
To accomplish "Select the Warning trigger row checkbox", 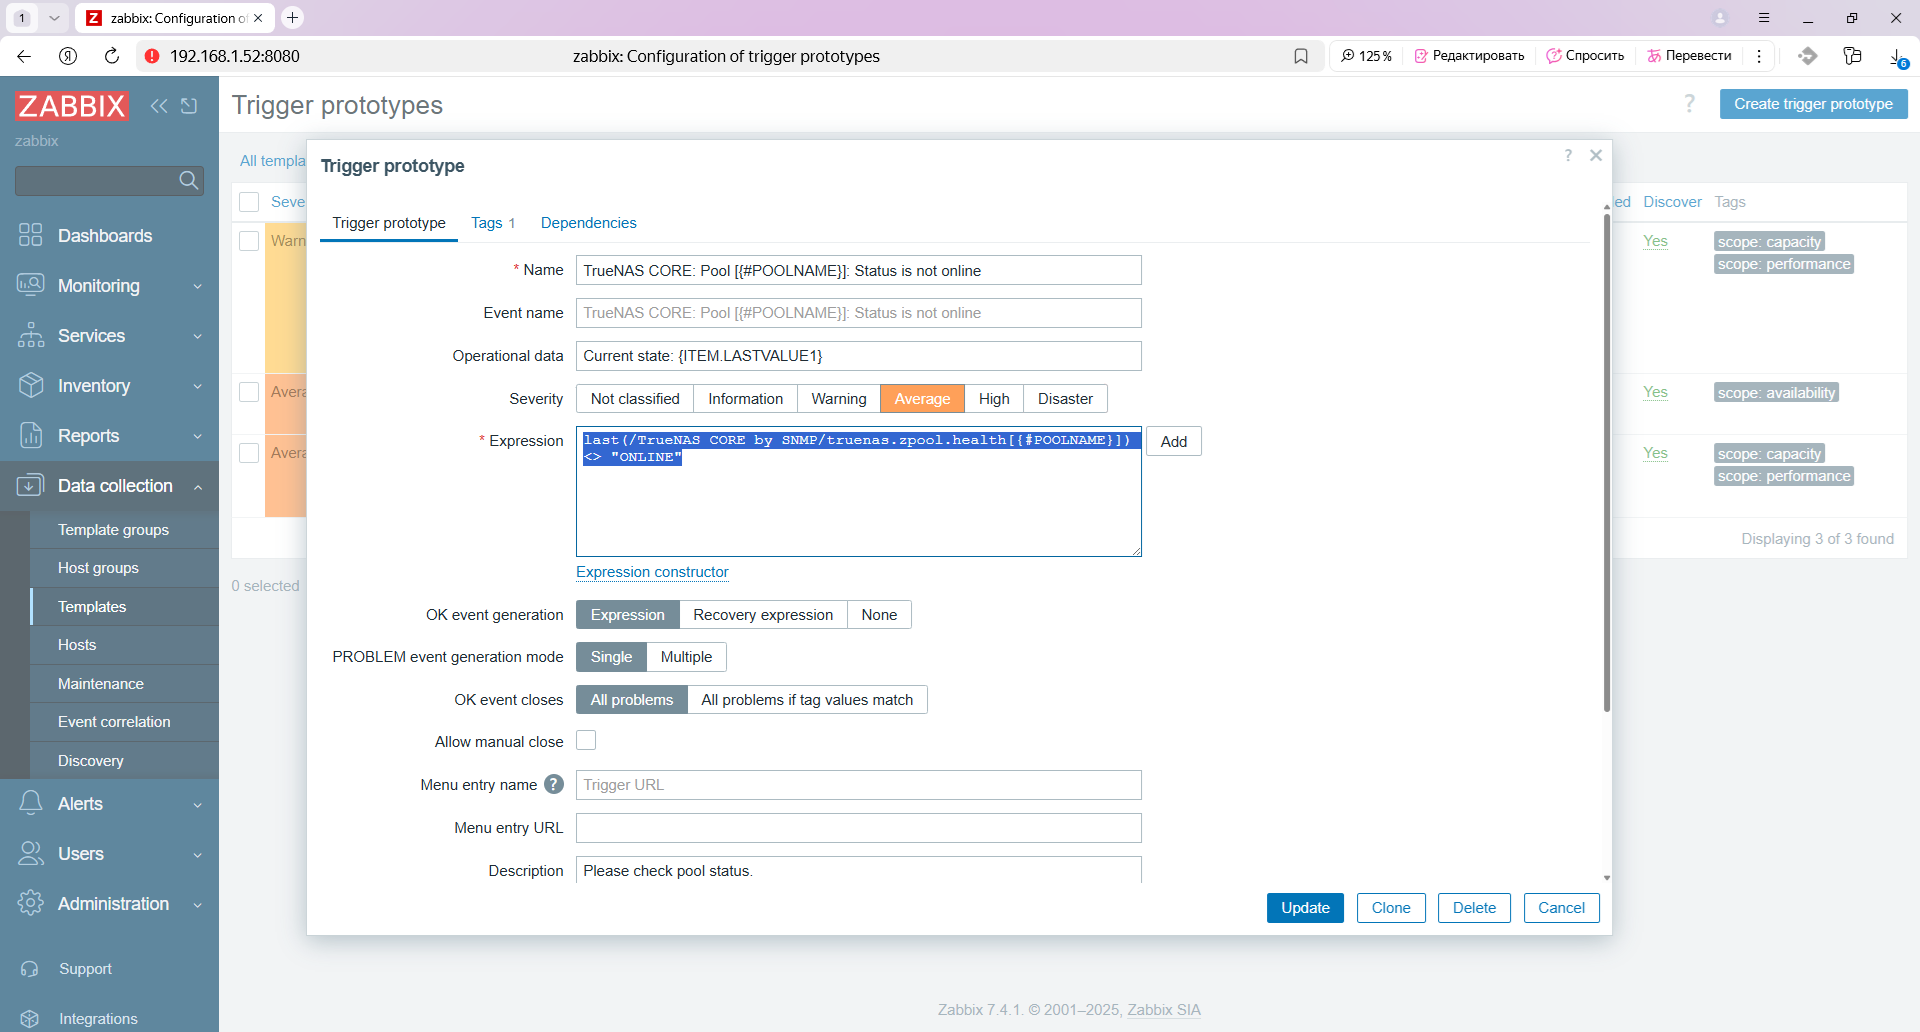I will point(249,241).
